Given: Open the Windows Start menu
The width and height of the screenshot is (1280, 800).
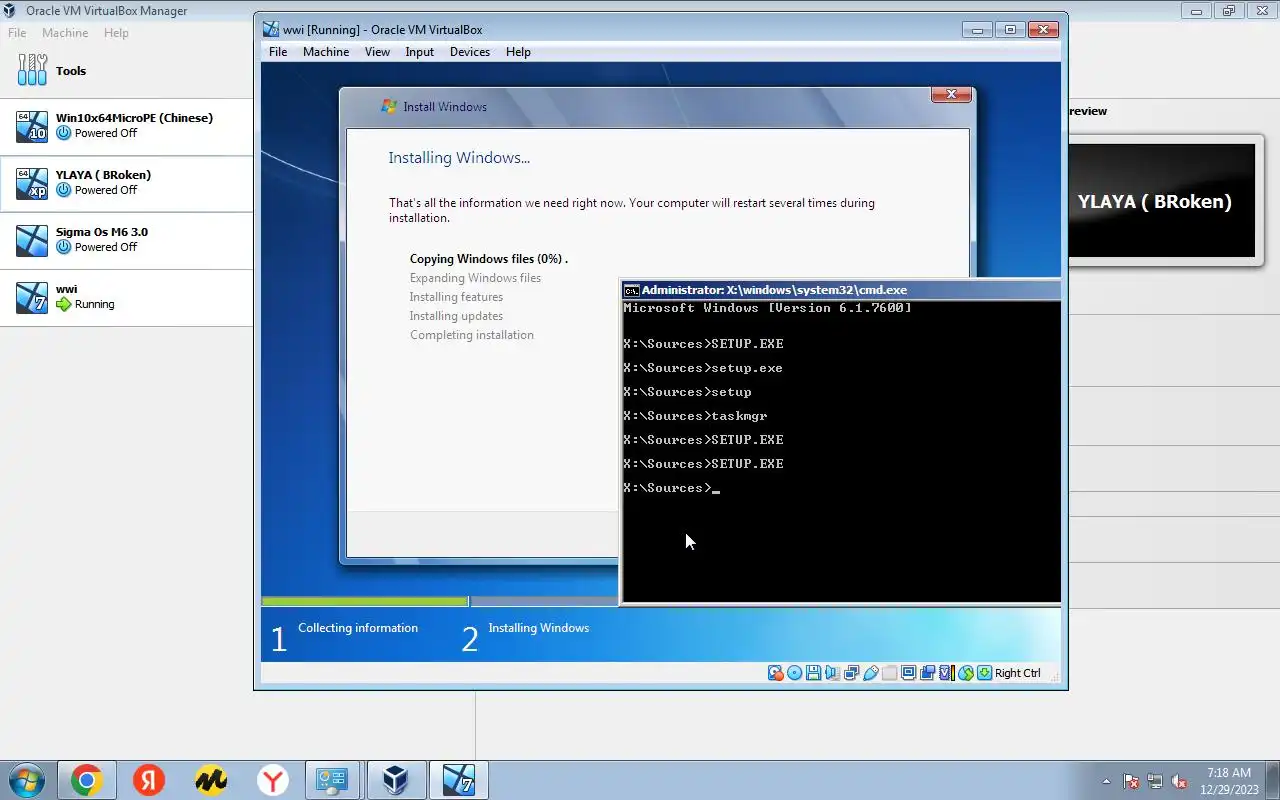Looking at the screenshot, I should 25,780.
